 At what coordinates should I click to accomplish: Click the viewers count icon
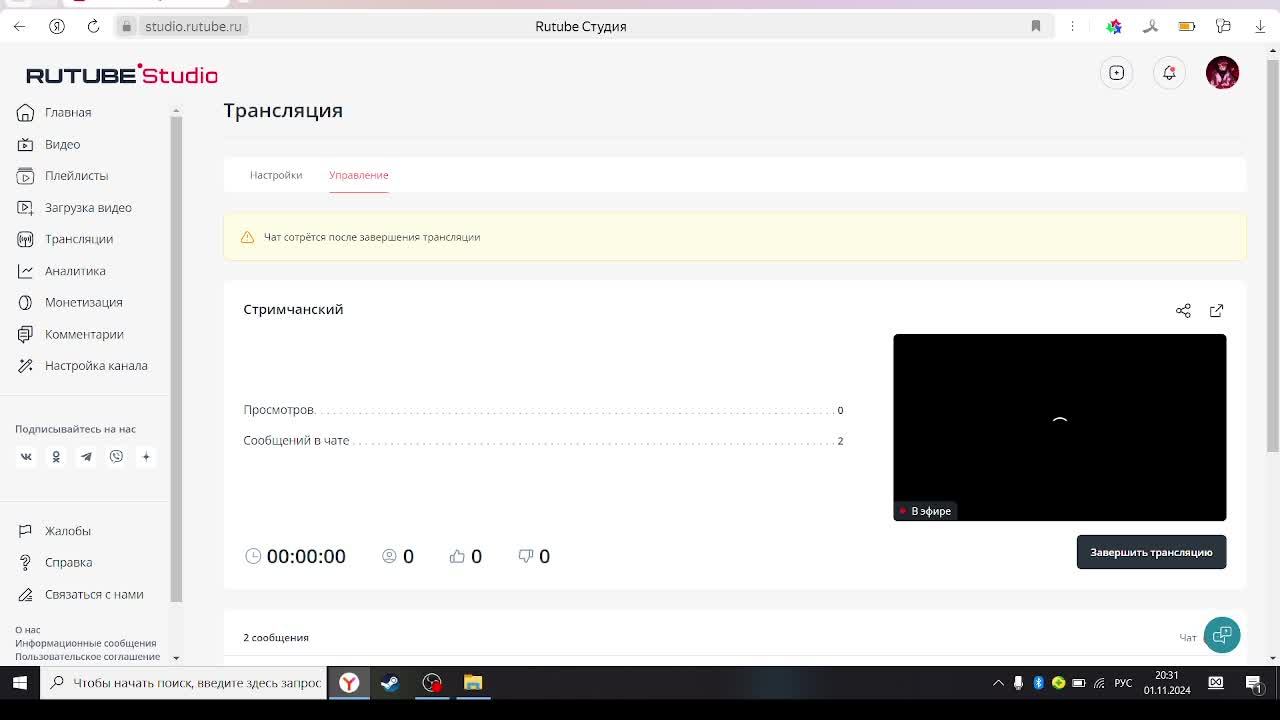coord(389,556)
